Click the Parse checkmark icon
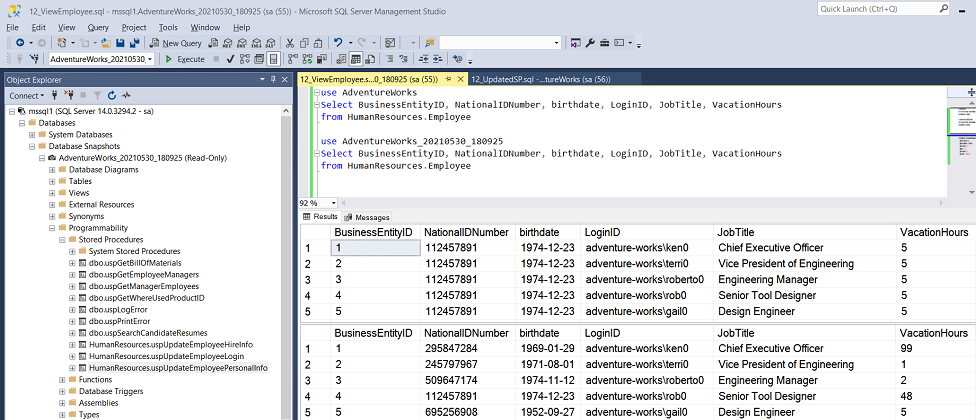 pos(230,59)
